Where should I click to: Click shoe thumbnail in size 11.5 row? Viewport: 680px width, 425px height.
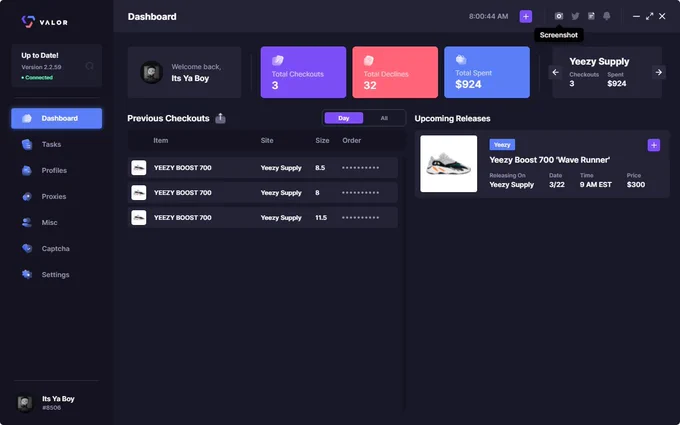point(139,218)
